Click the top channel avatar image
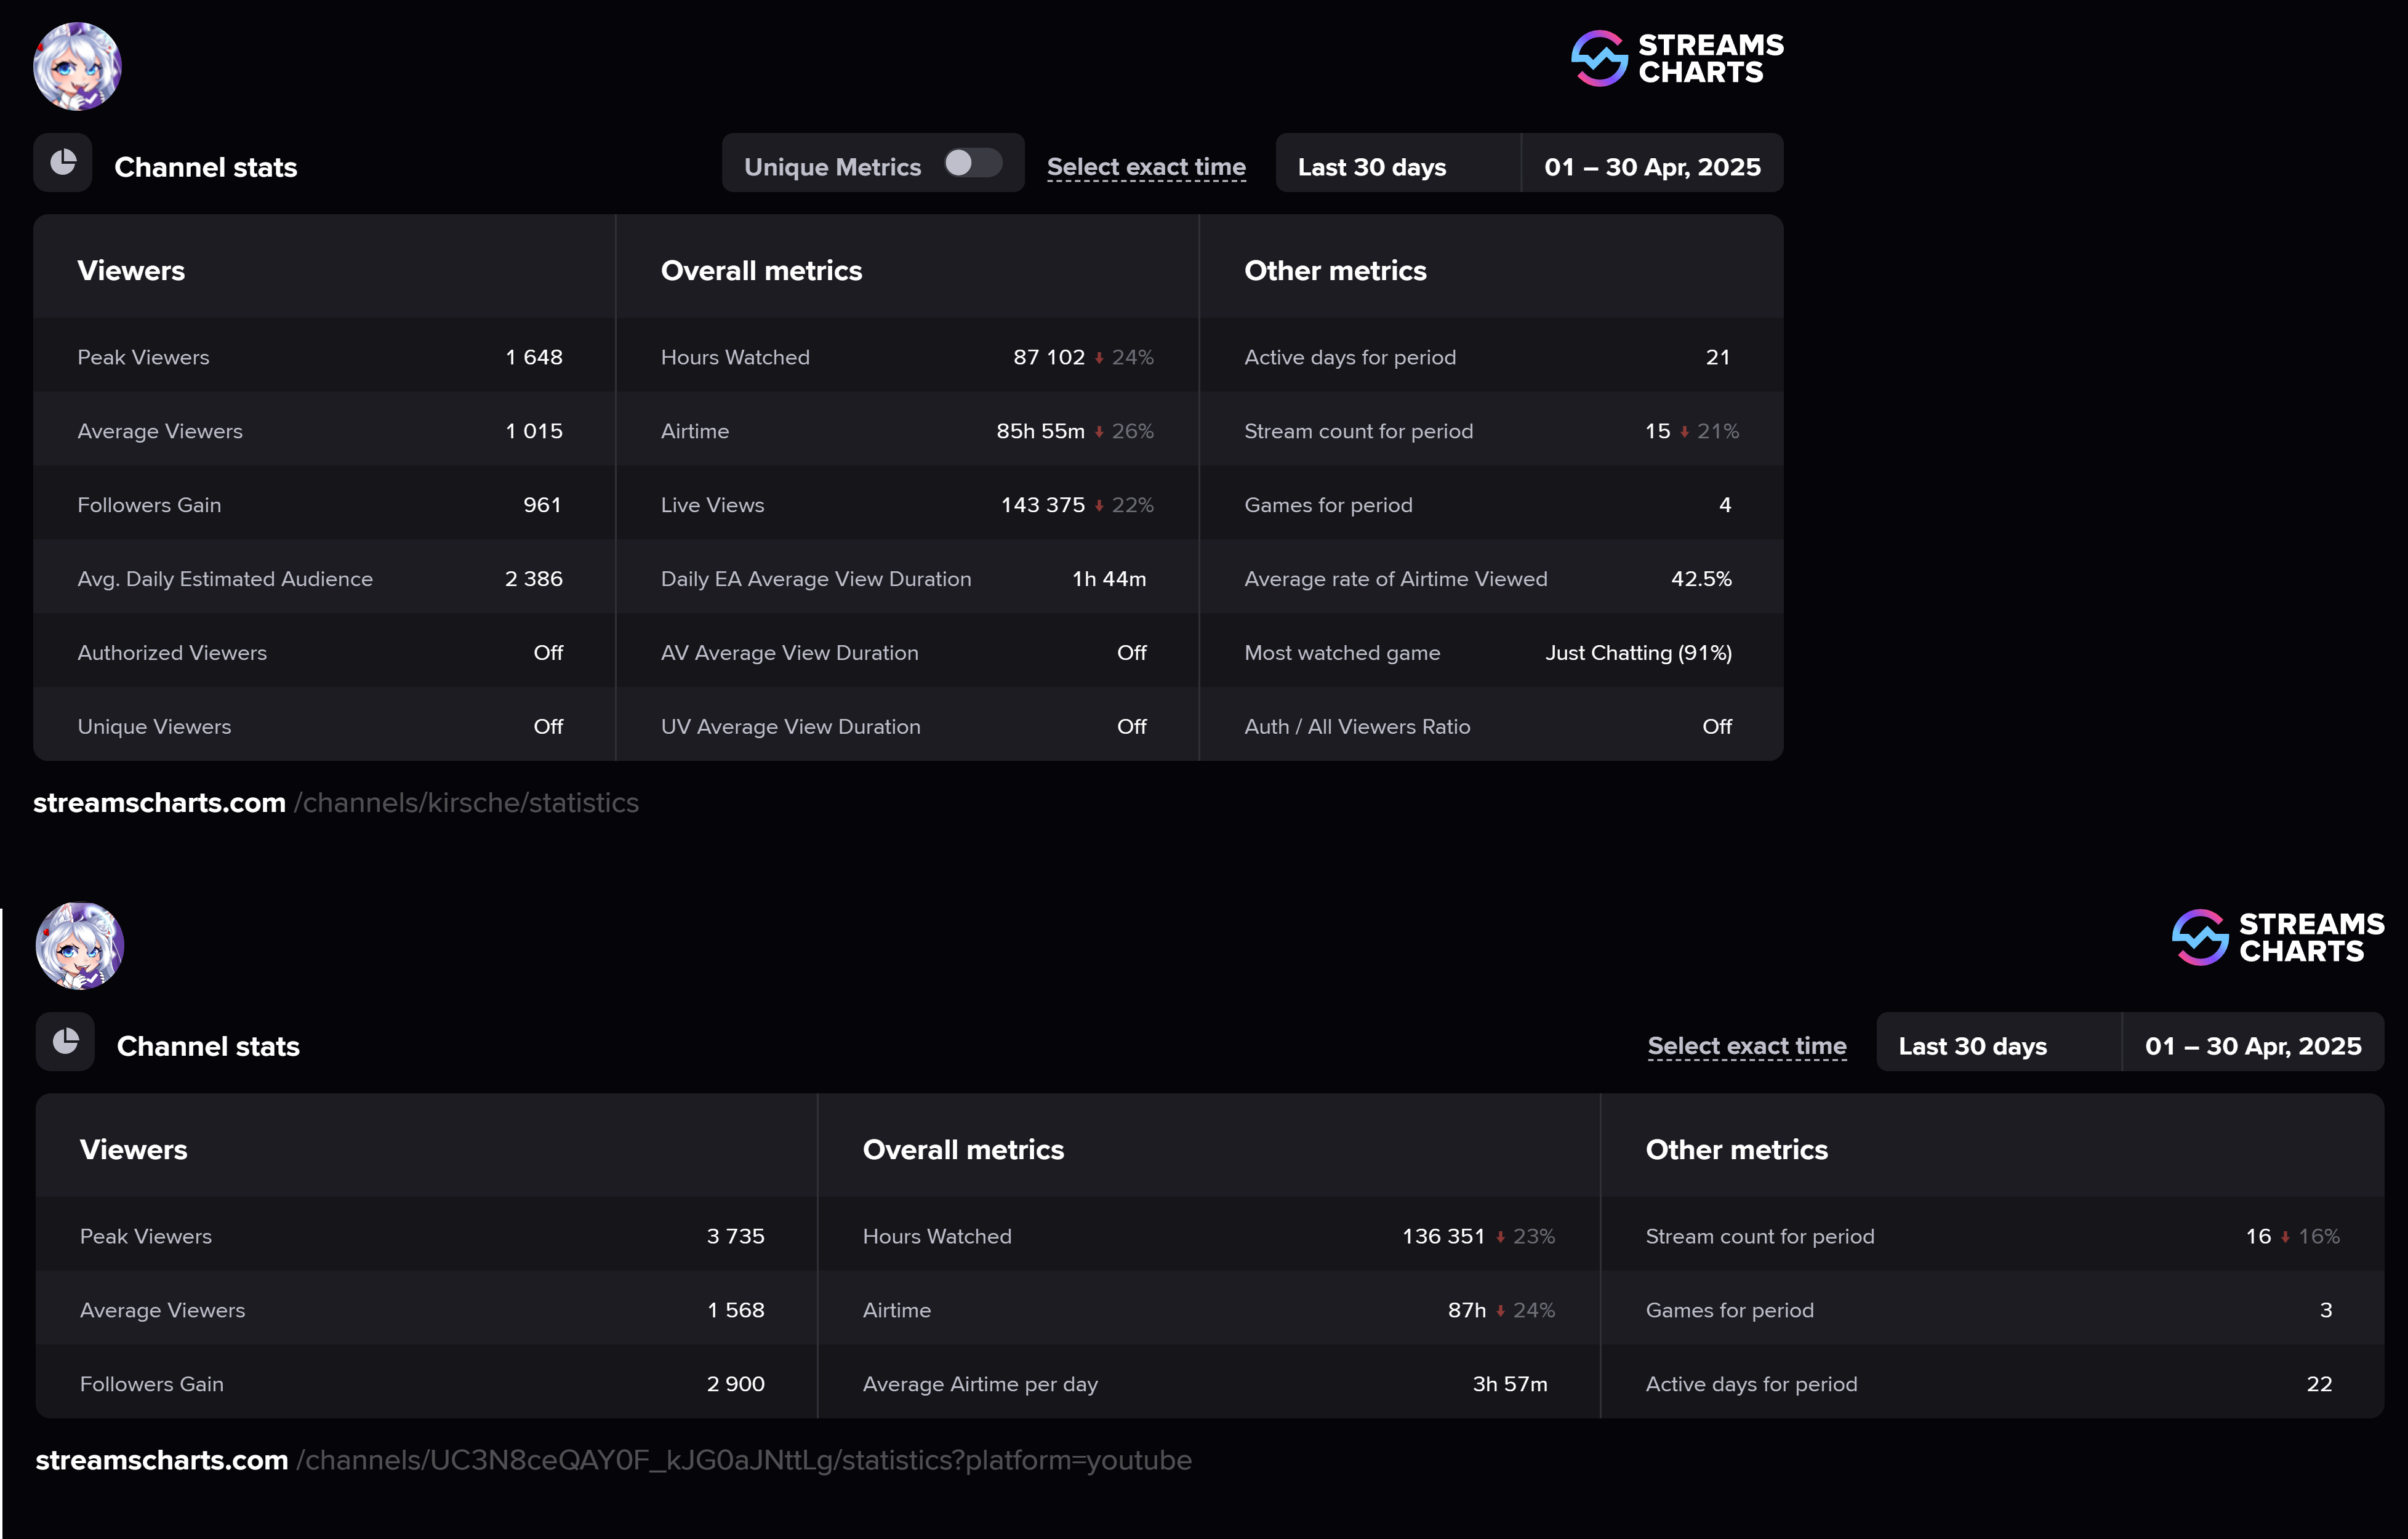Image resolution: width=2408 pixels, height=1539 pixels. coord(77,66)
